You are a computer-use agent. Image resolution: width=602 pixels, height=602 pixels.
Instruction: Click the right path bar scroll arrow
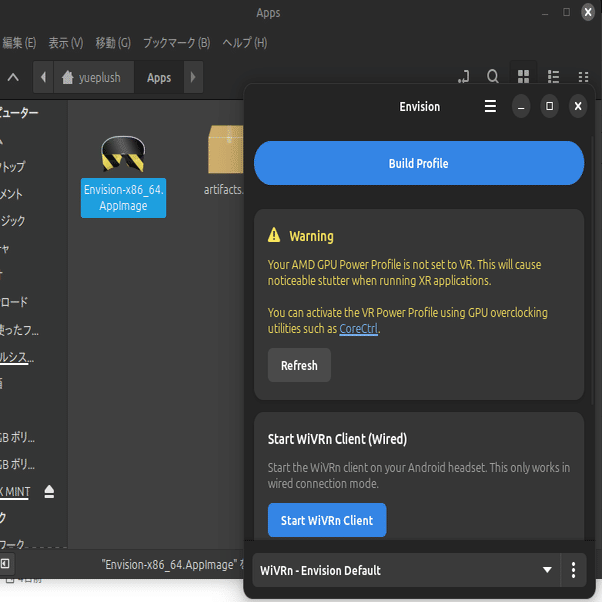(193, 77)
